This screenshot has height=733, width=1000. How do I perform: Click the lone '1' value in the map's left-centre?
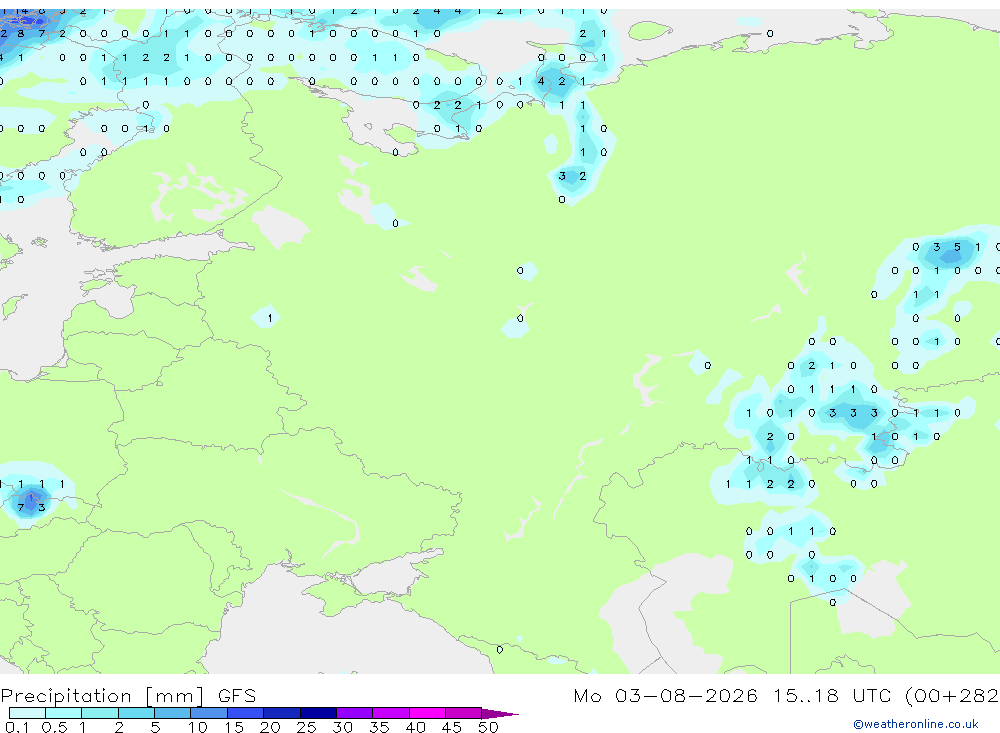[x=270, y=318]
